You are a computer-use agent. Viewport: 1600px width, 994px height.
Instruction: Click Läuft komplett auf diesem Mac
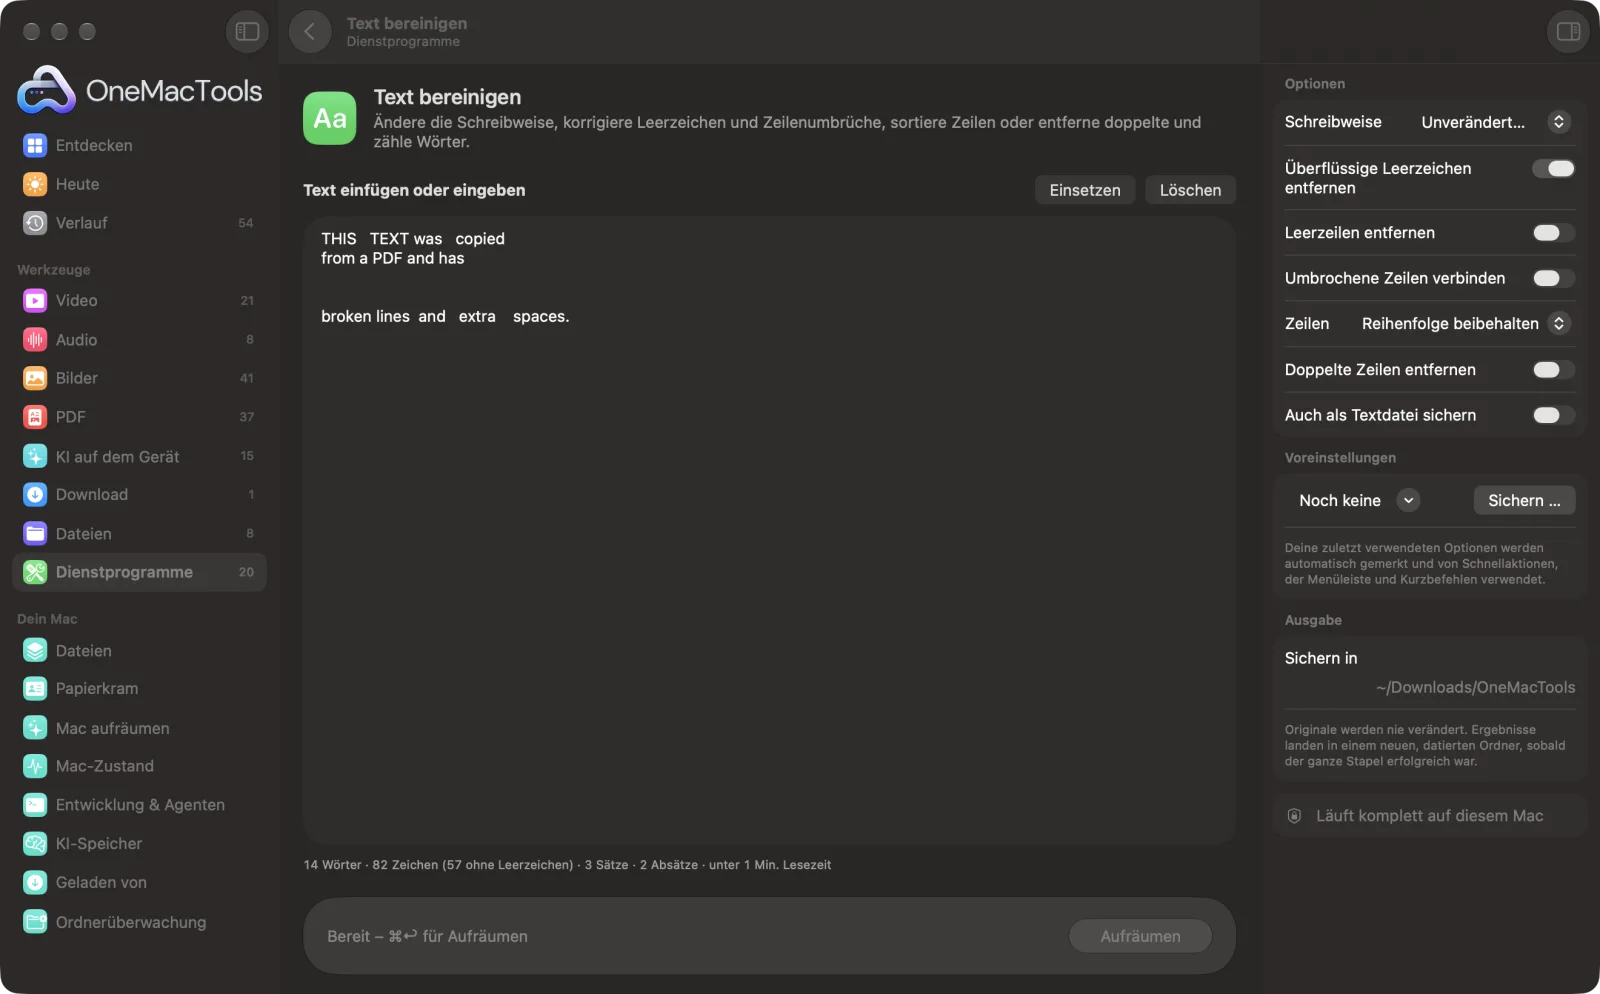click(1429, 816)
